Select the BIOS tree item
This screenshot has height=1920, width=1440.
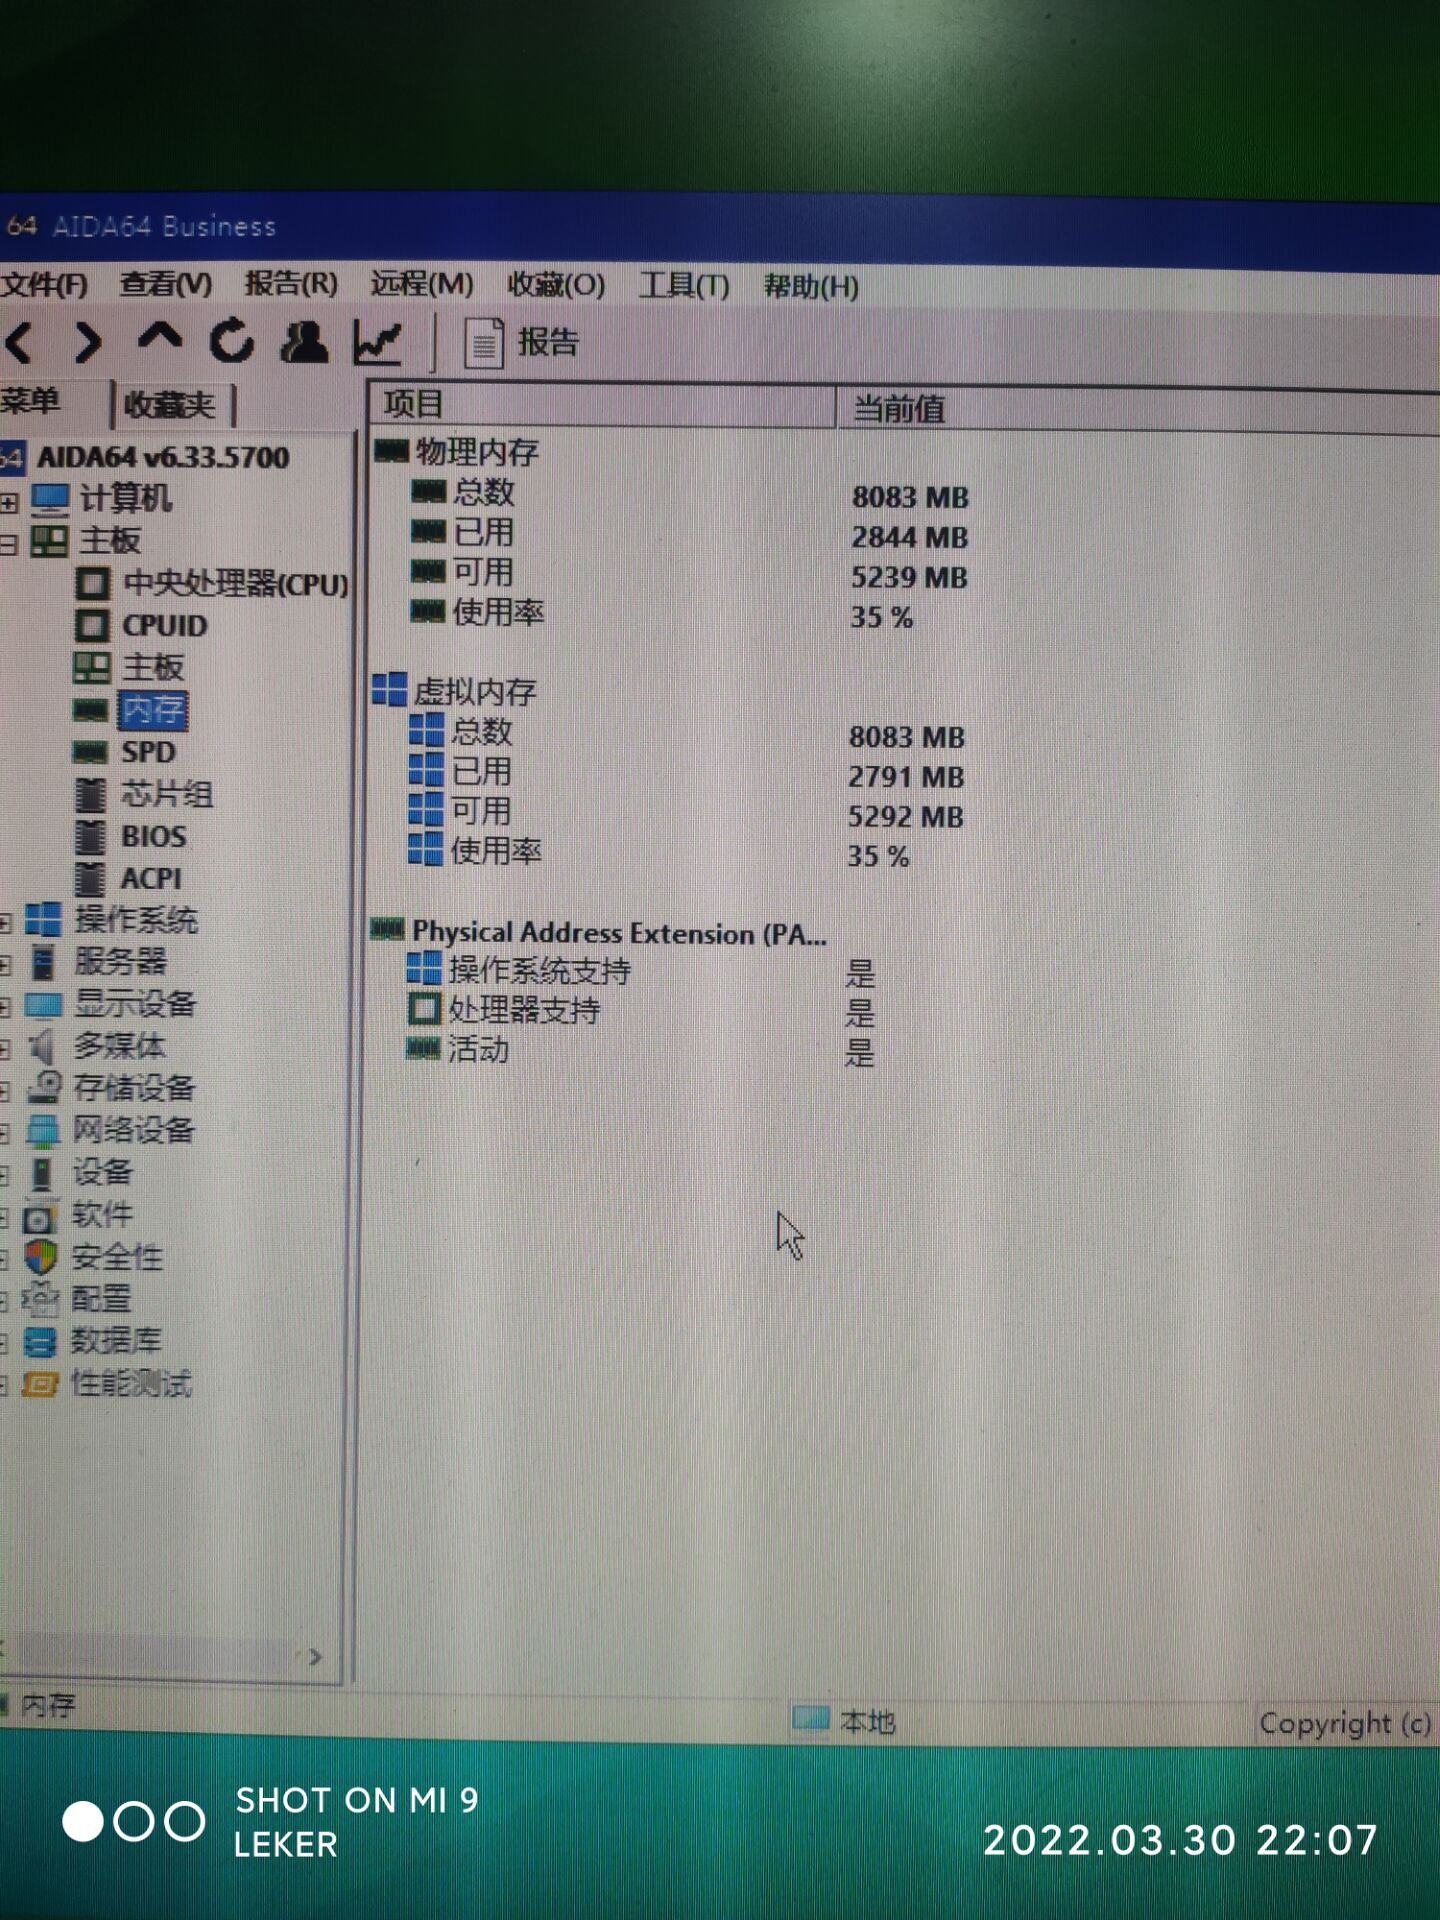[153, 837]
